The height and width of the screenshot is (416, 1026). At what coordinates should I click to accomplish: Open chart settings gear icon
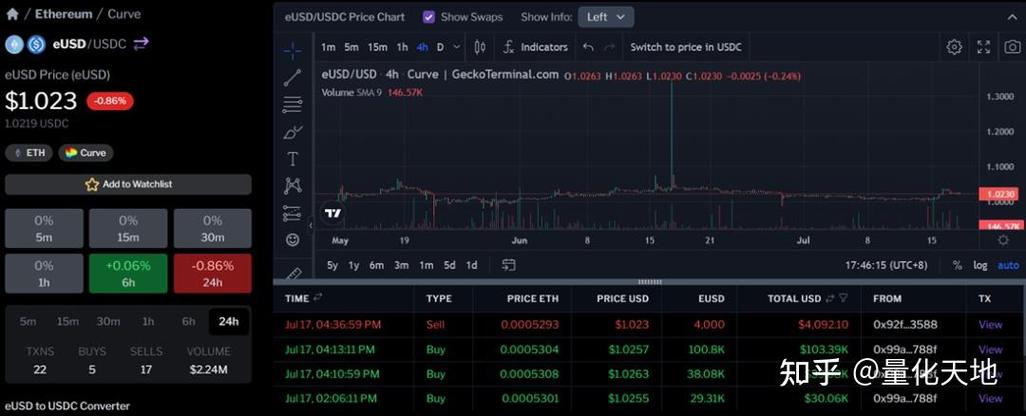(x=954, y=47)
